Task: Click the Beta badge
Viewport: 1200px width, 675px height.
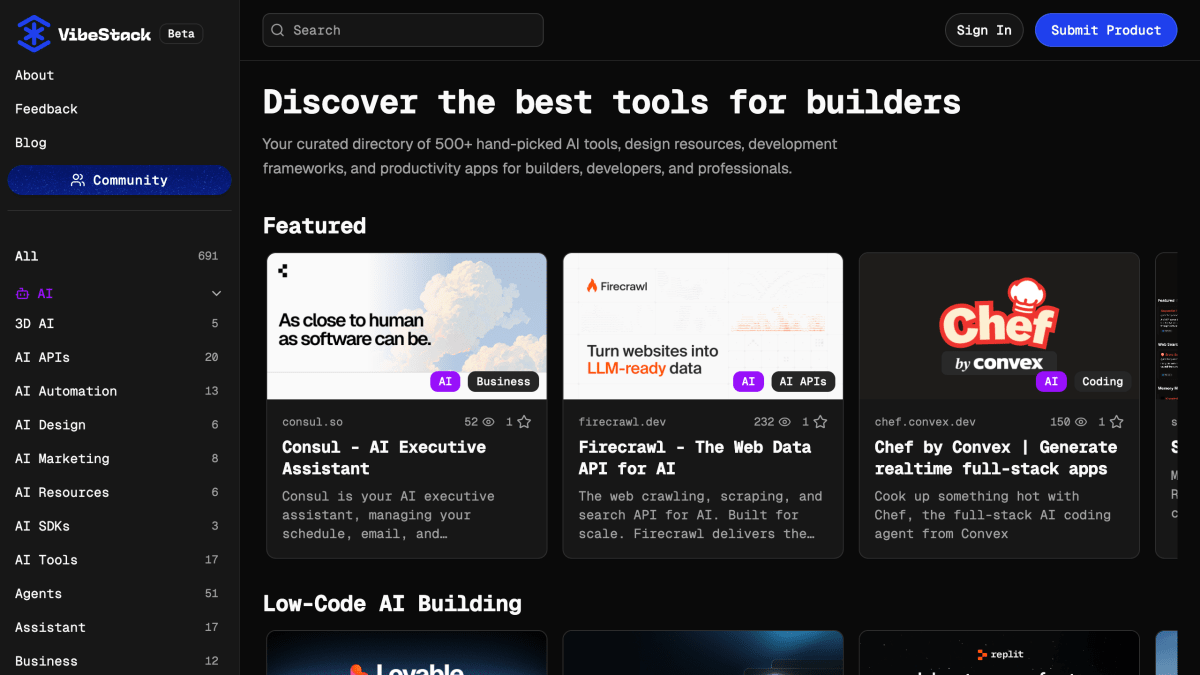Action: (x=181, y=34)
